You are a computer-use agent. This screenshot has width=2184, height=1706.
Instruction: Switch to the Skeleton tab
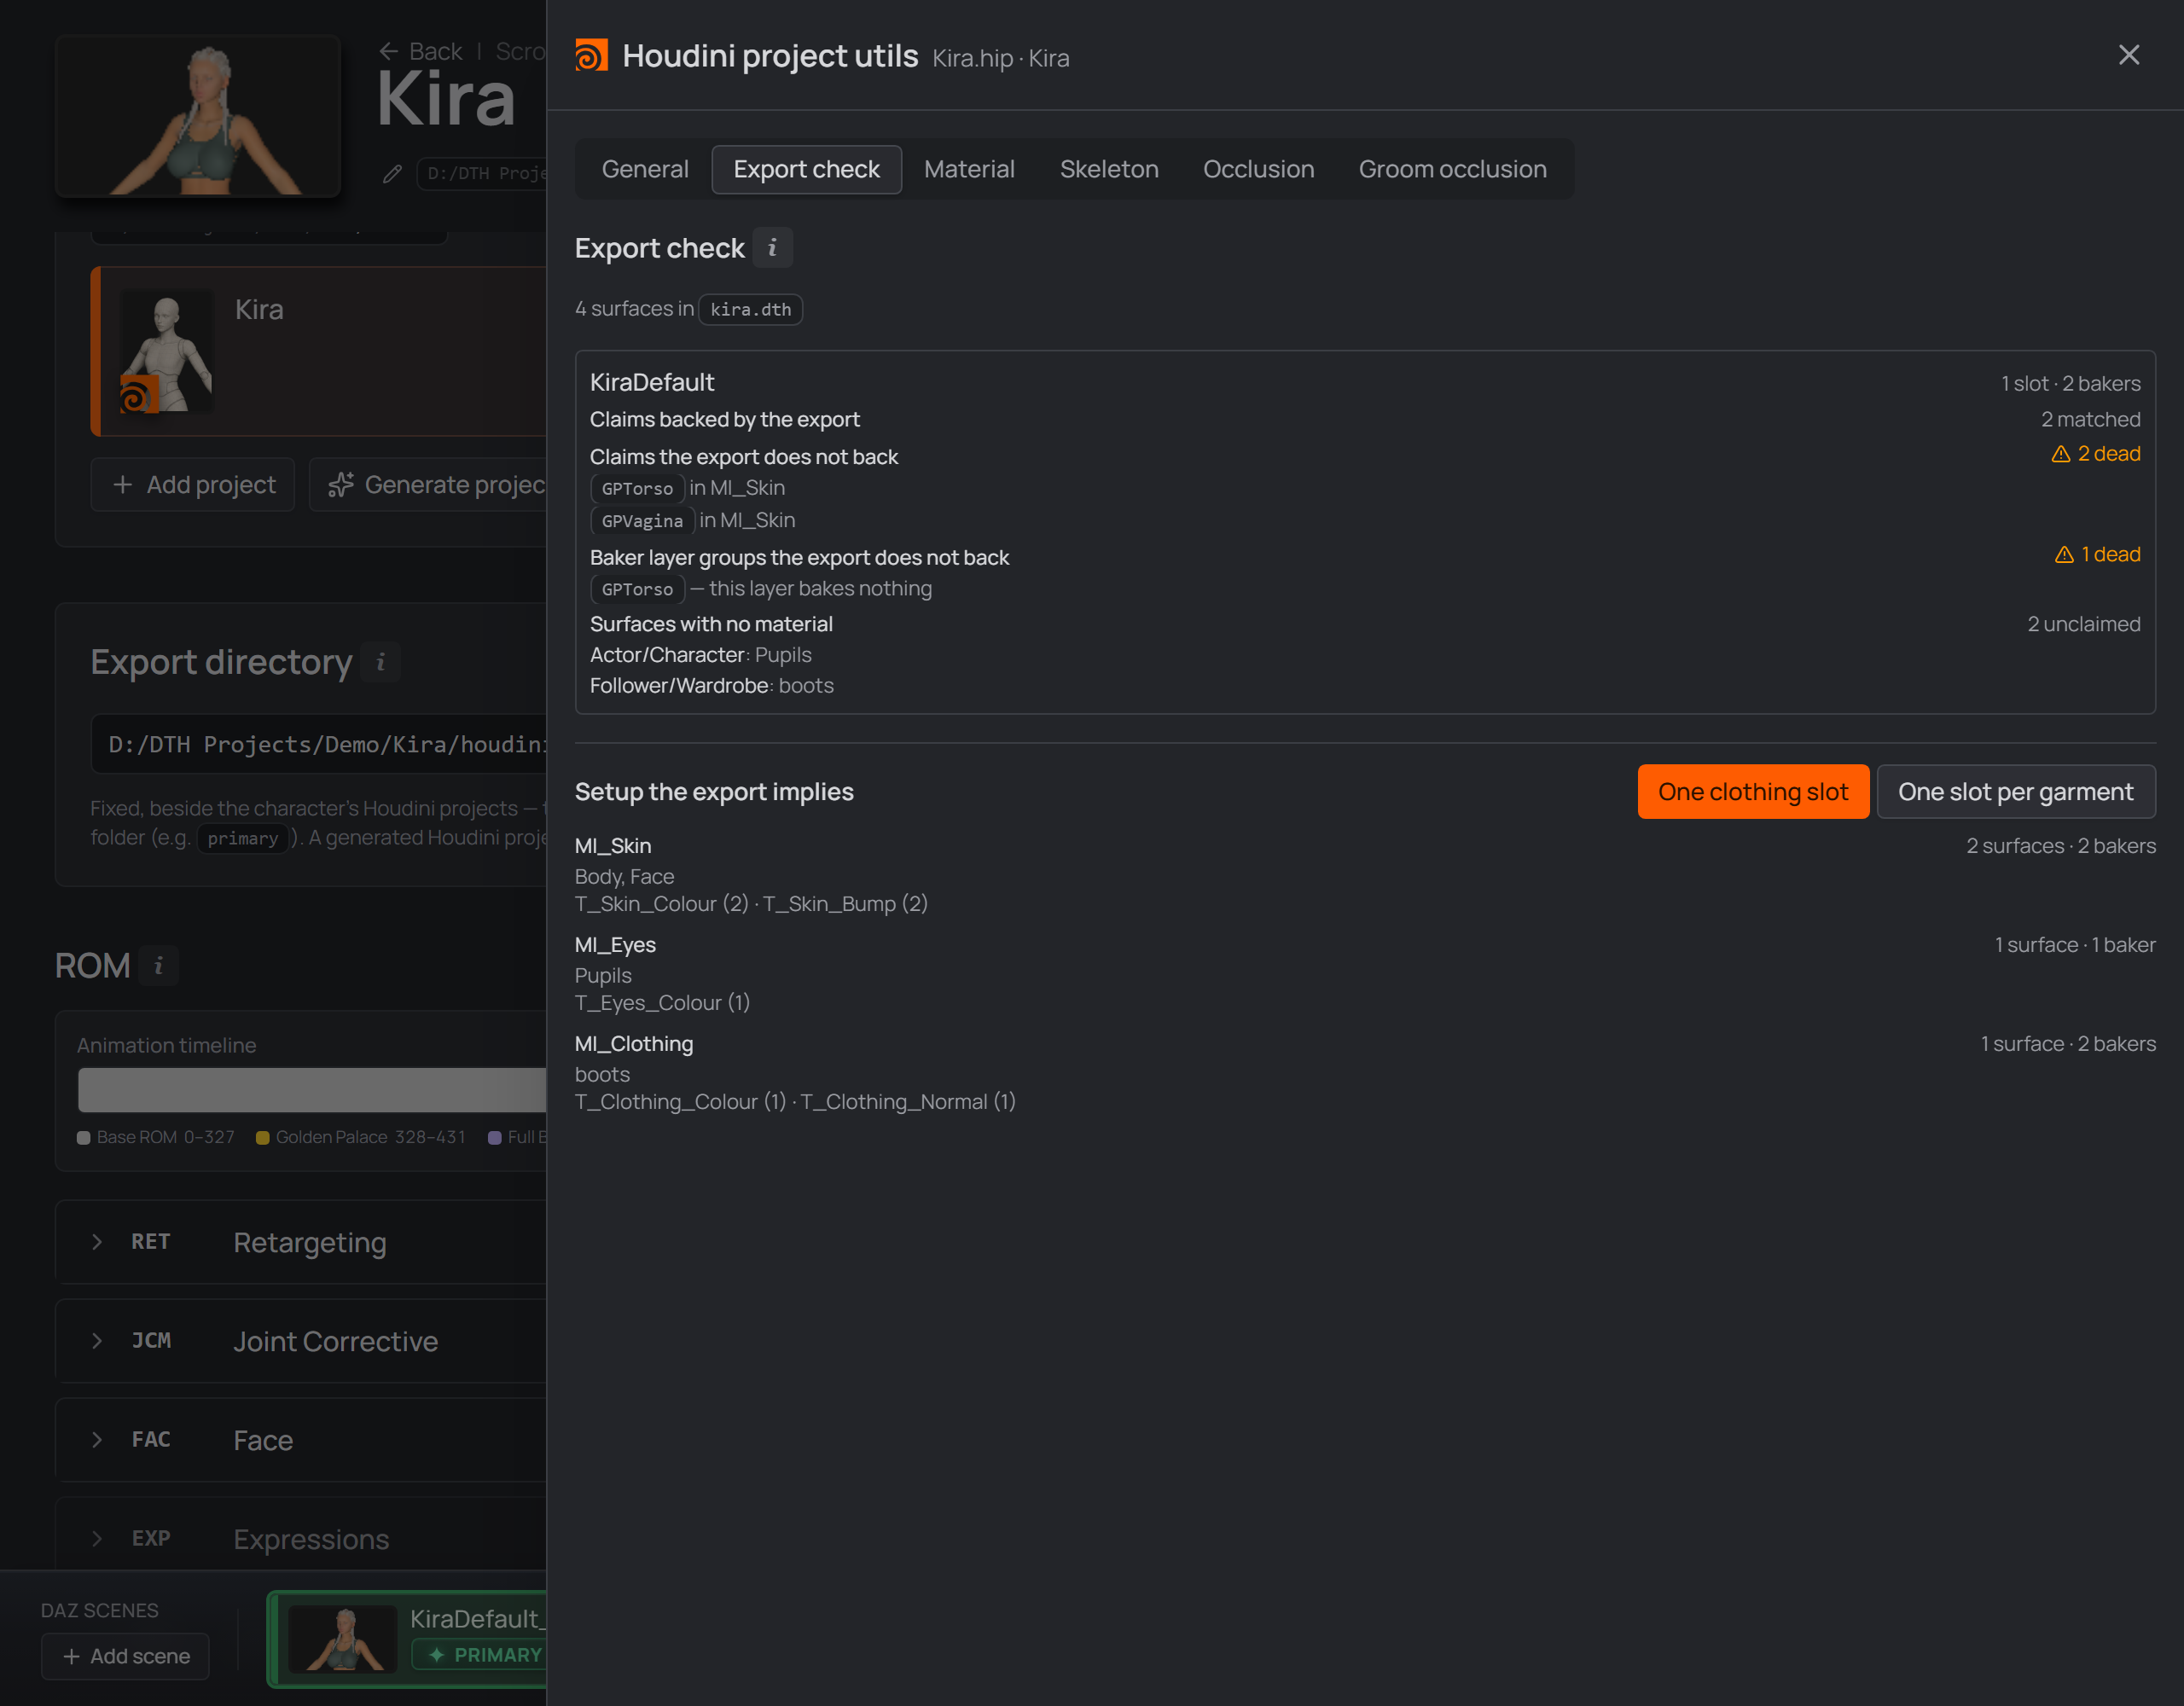[1109, 169]
